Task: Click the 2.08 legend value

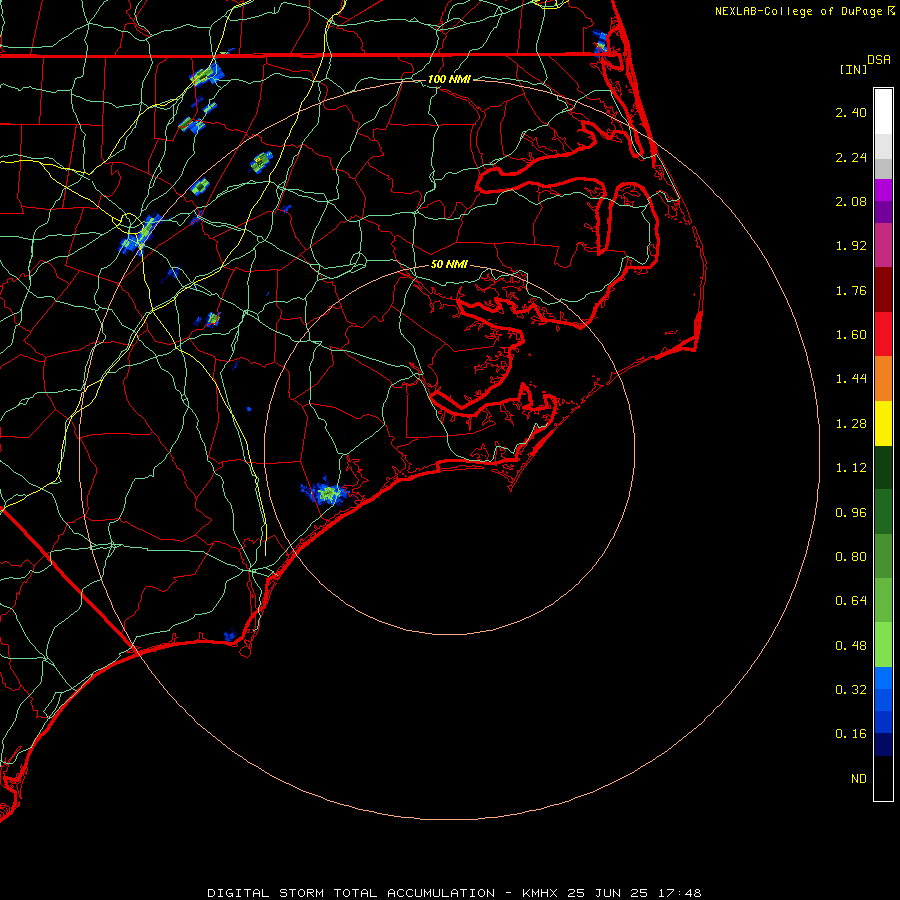Action: [x=851, y=201]
